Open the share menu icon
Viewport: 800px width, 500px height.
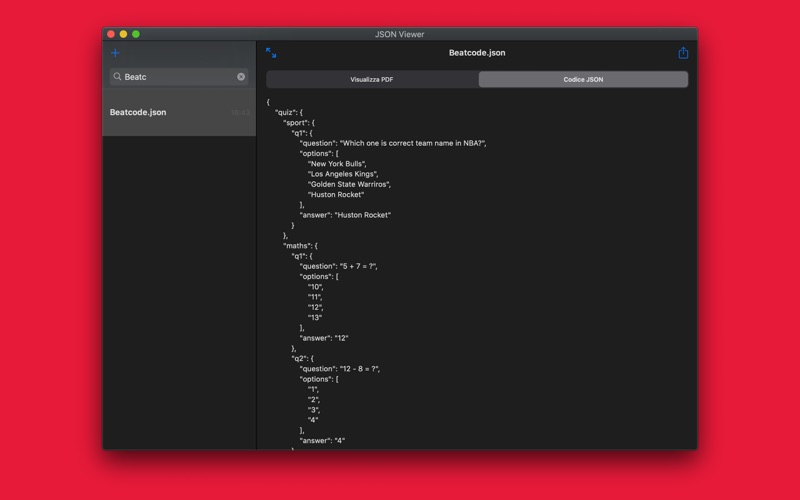point(683,53)
